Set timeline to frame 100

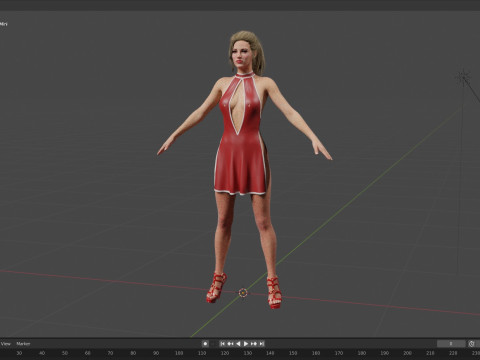179,353
